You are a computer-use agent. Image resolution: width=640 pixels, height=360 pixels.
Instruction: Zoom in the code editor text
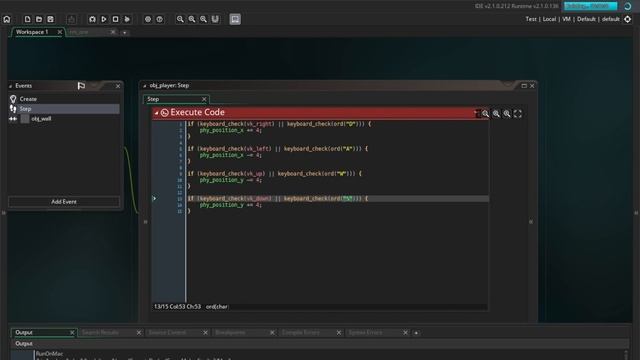click(x=507, y=114)
